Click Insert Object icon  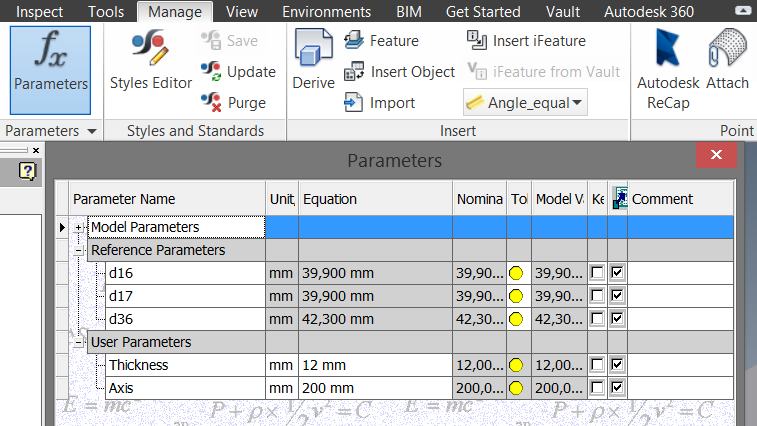point(354,72)
